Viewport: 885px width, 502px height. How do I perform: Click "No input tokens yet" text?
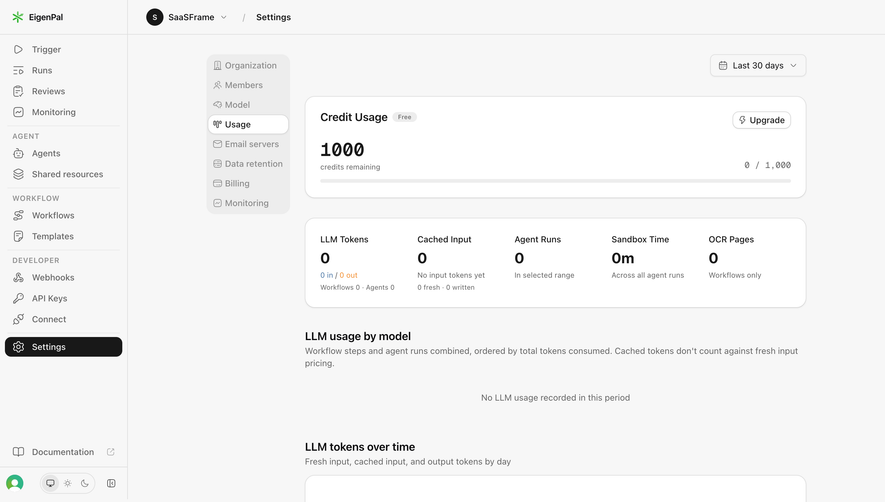pos(451,275)
